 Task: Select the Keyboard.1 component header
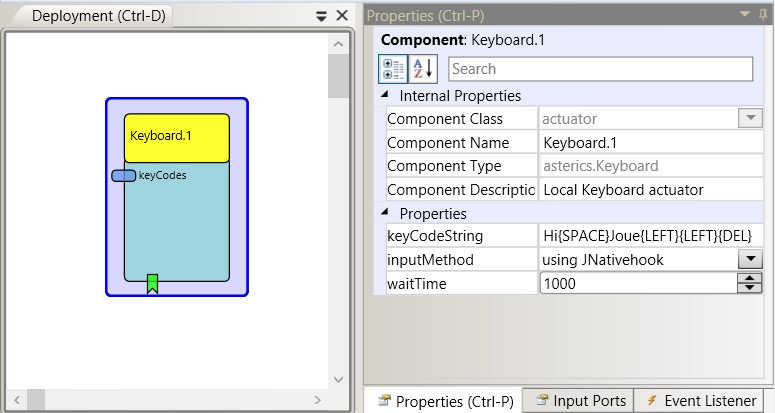pos(177,138)
